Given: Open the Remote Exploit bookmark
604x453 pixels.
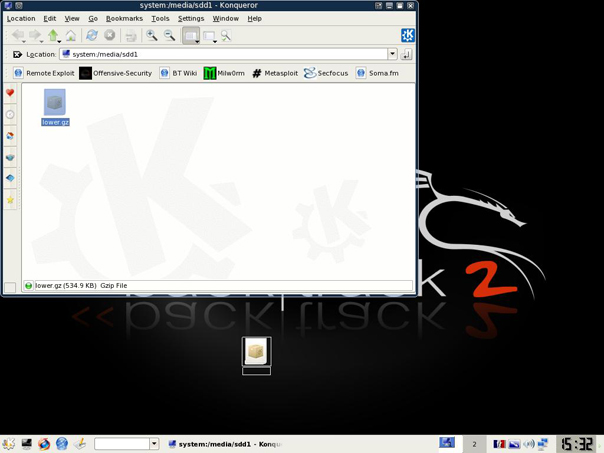Looking at the screenshot, I should coord(44,73).
